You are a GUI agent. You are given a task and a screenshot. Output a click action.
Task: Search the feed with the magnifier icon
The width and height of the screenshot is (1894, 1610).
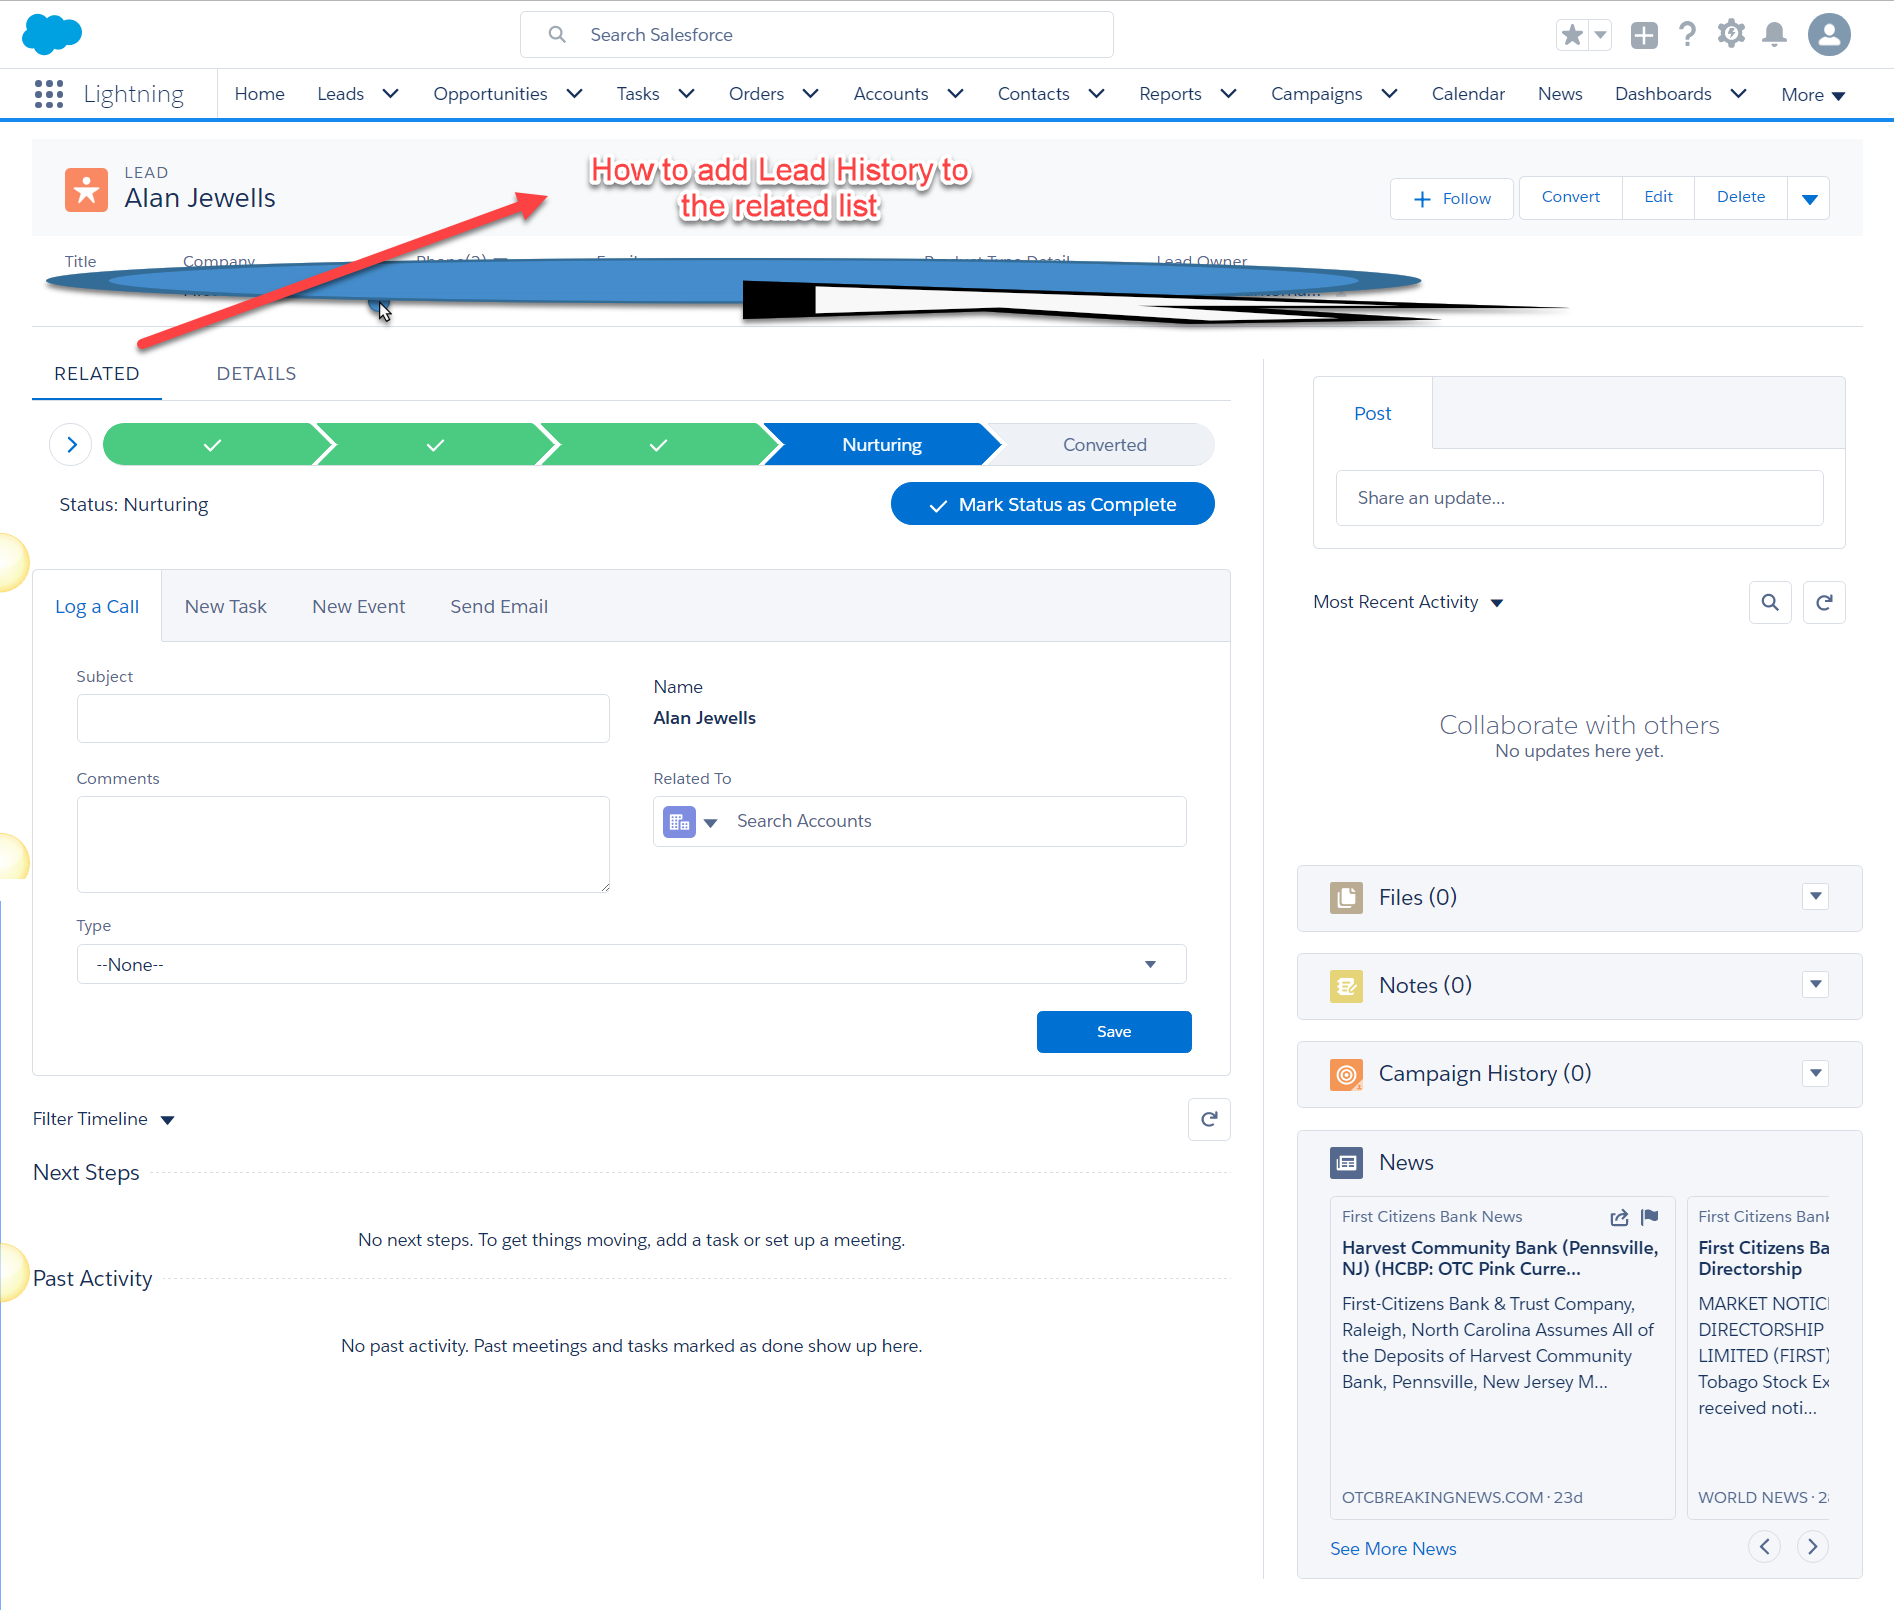(x=1770, y=602)
